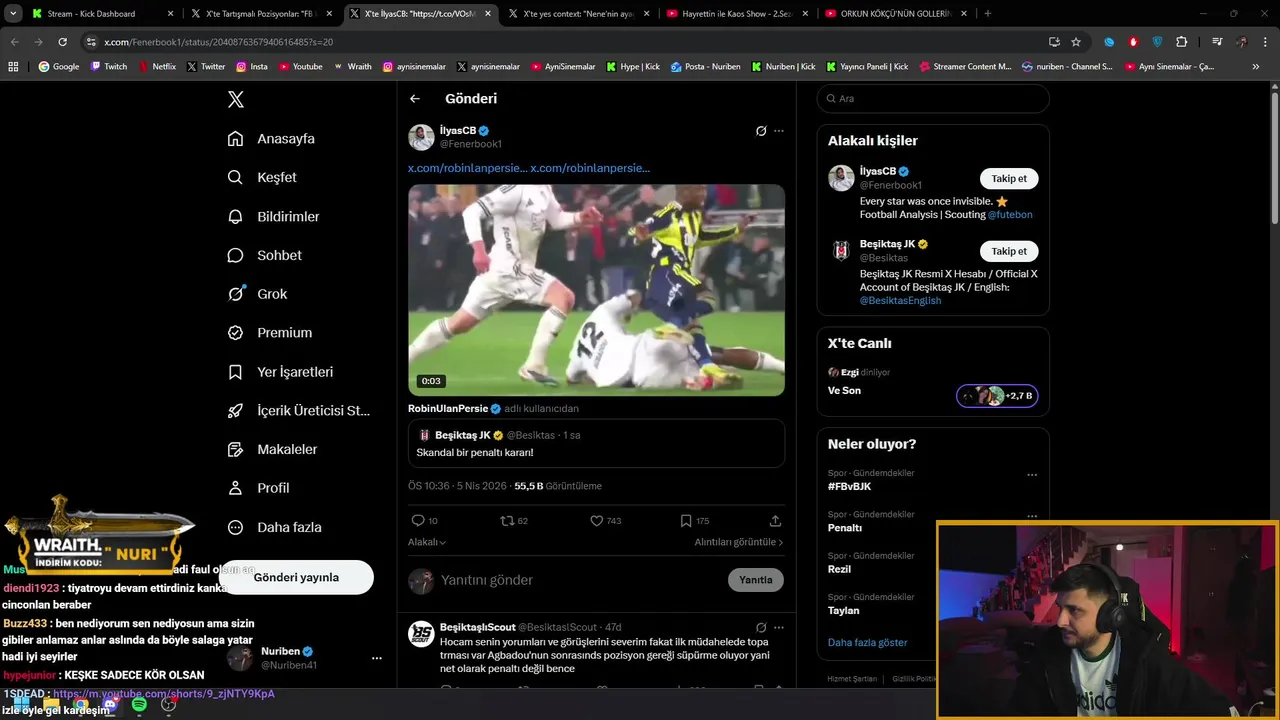Open the Chrome profile avatar
Image resolution: width=1280 pixels, height=720 pixels.
(x=1241, y=42)
